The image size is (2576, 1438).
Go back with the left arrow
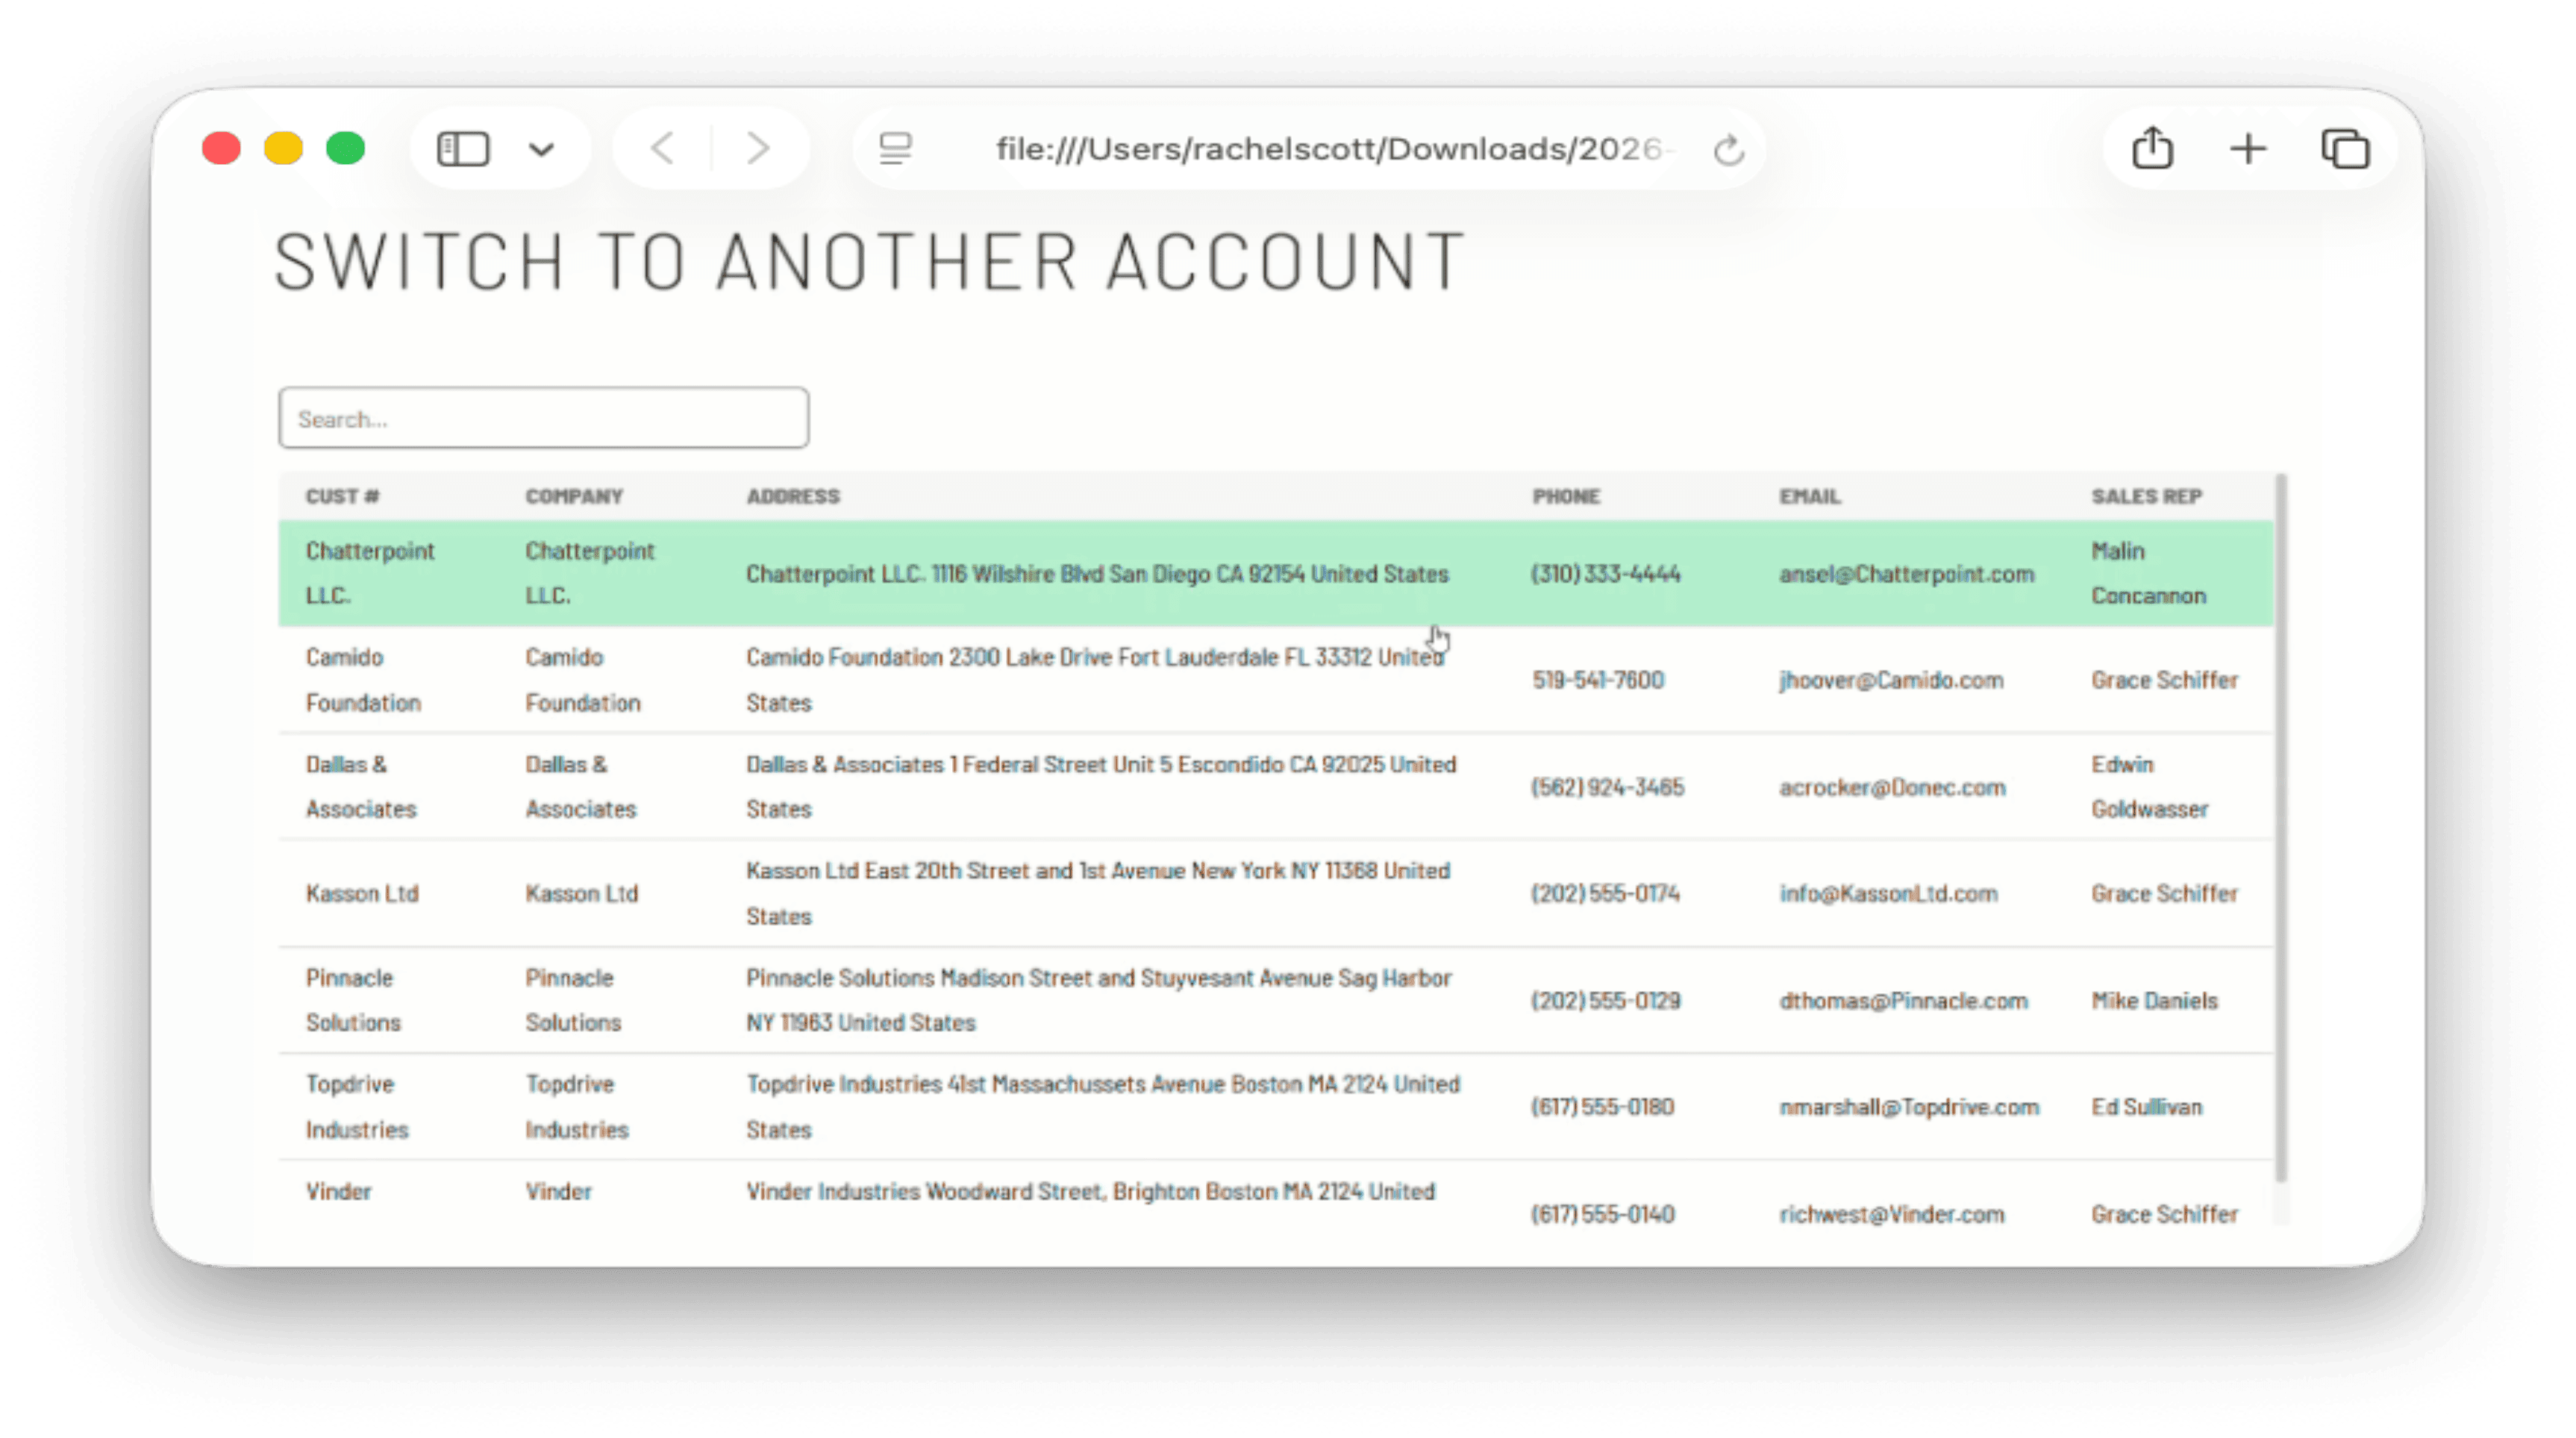pos(662,149)
